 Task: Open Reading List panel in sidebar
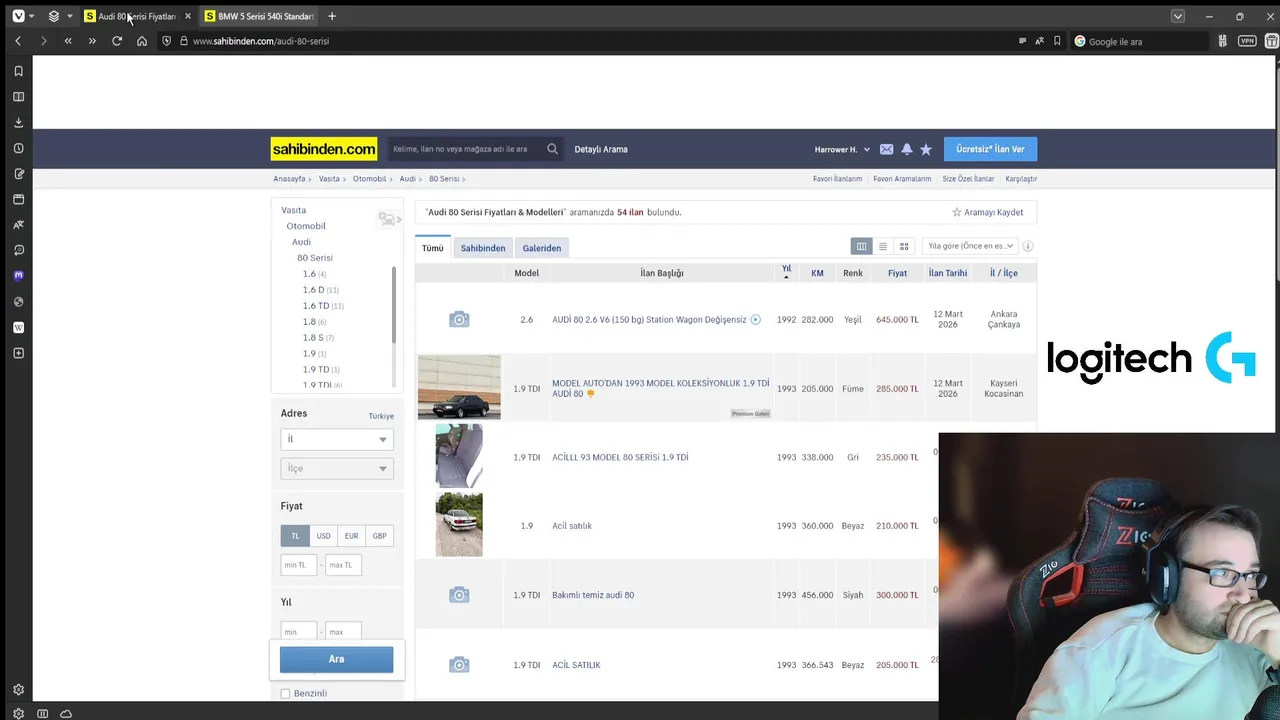click(18, 97)
